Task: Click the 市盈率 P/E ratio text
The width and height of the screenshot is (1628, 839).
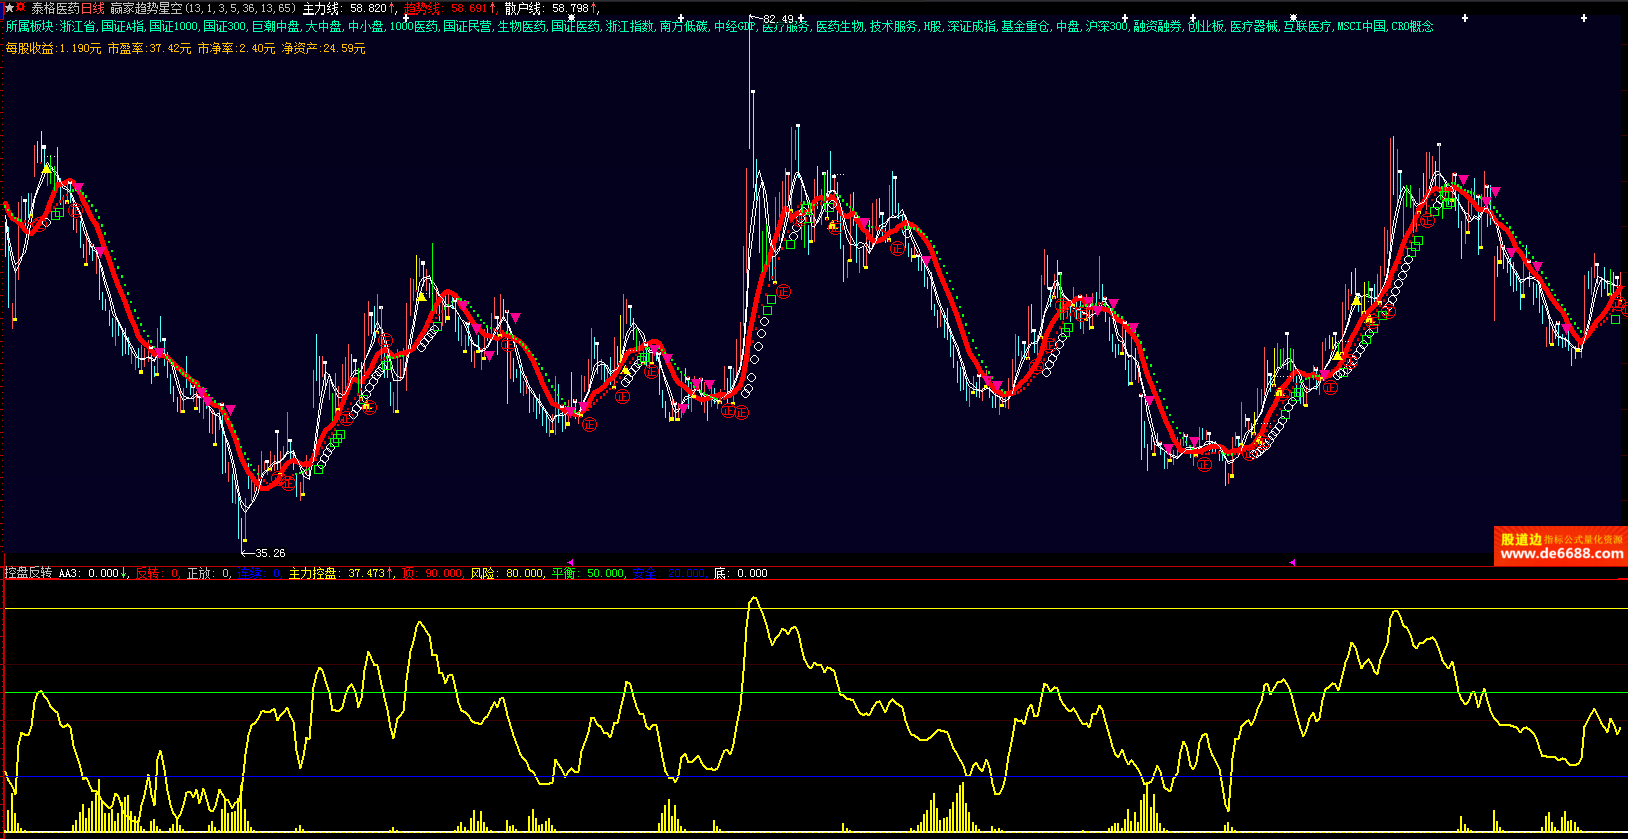Action: point(149,48)
